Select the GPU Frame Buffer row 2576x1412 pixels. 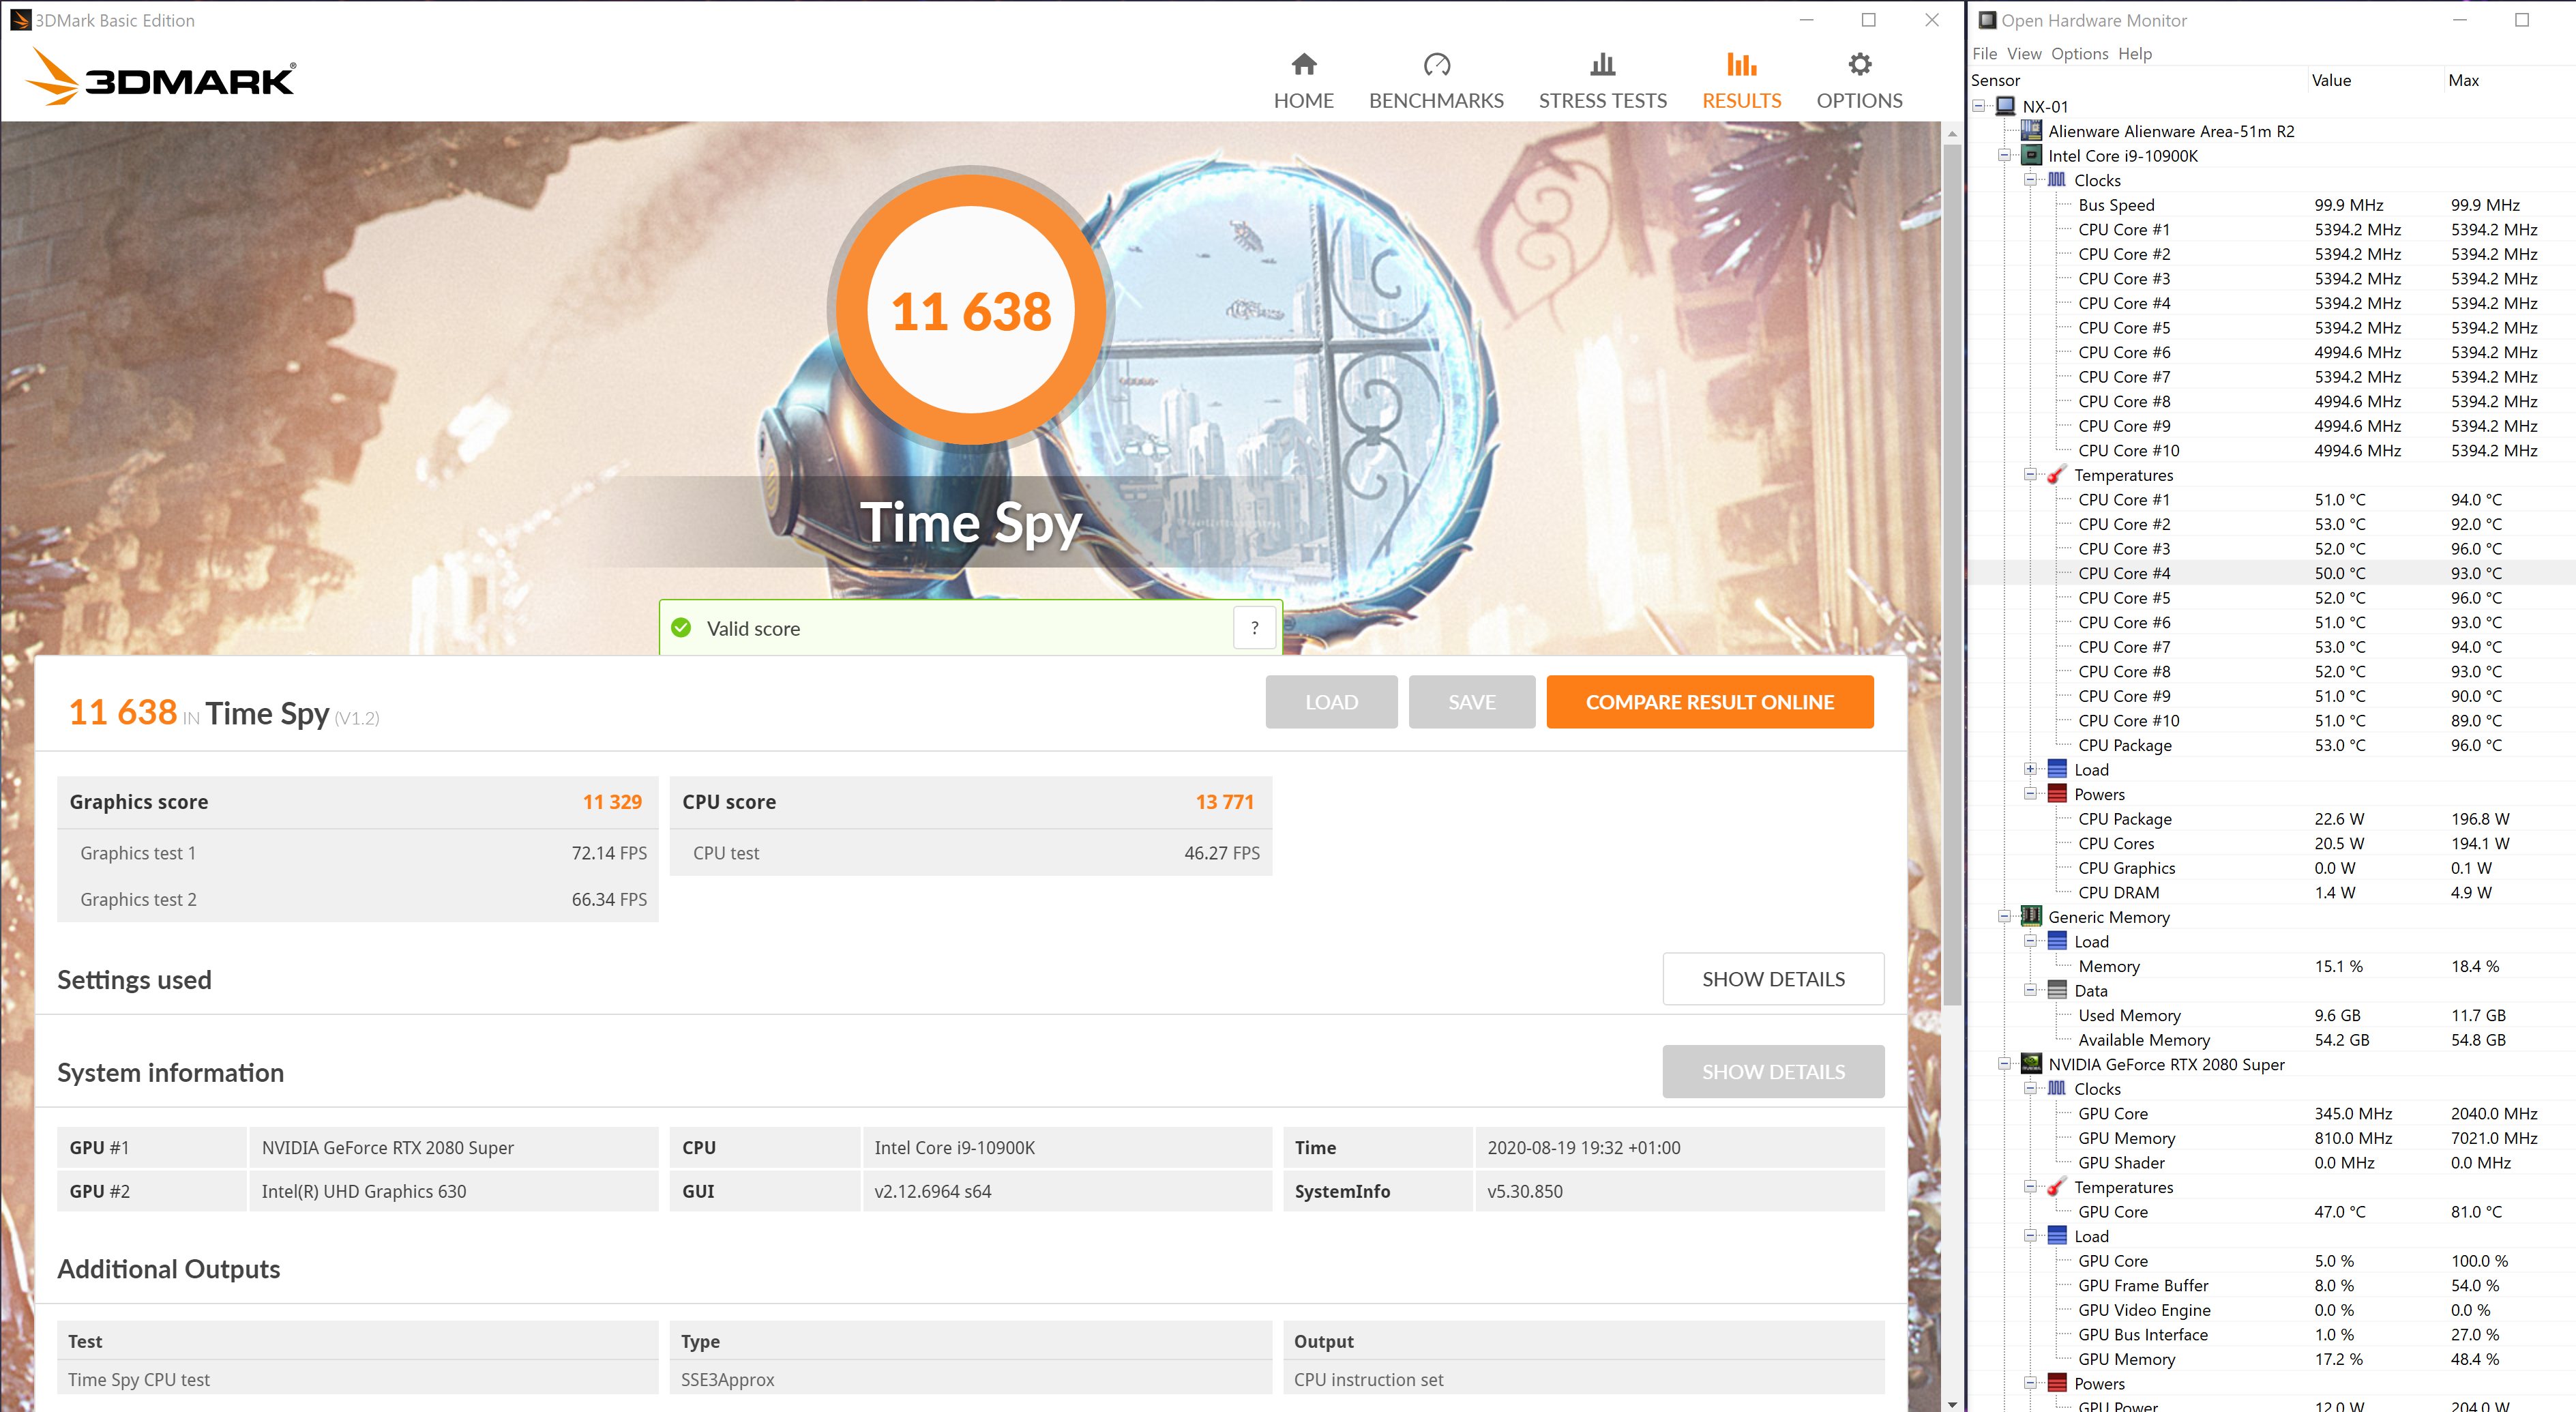[x=2272, y=1285]
